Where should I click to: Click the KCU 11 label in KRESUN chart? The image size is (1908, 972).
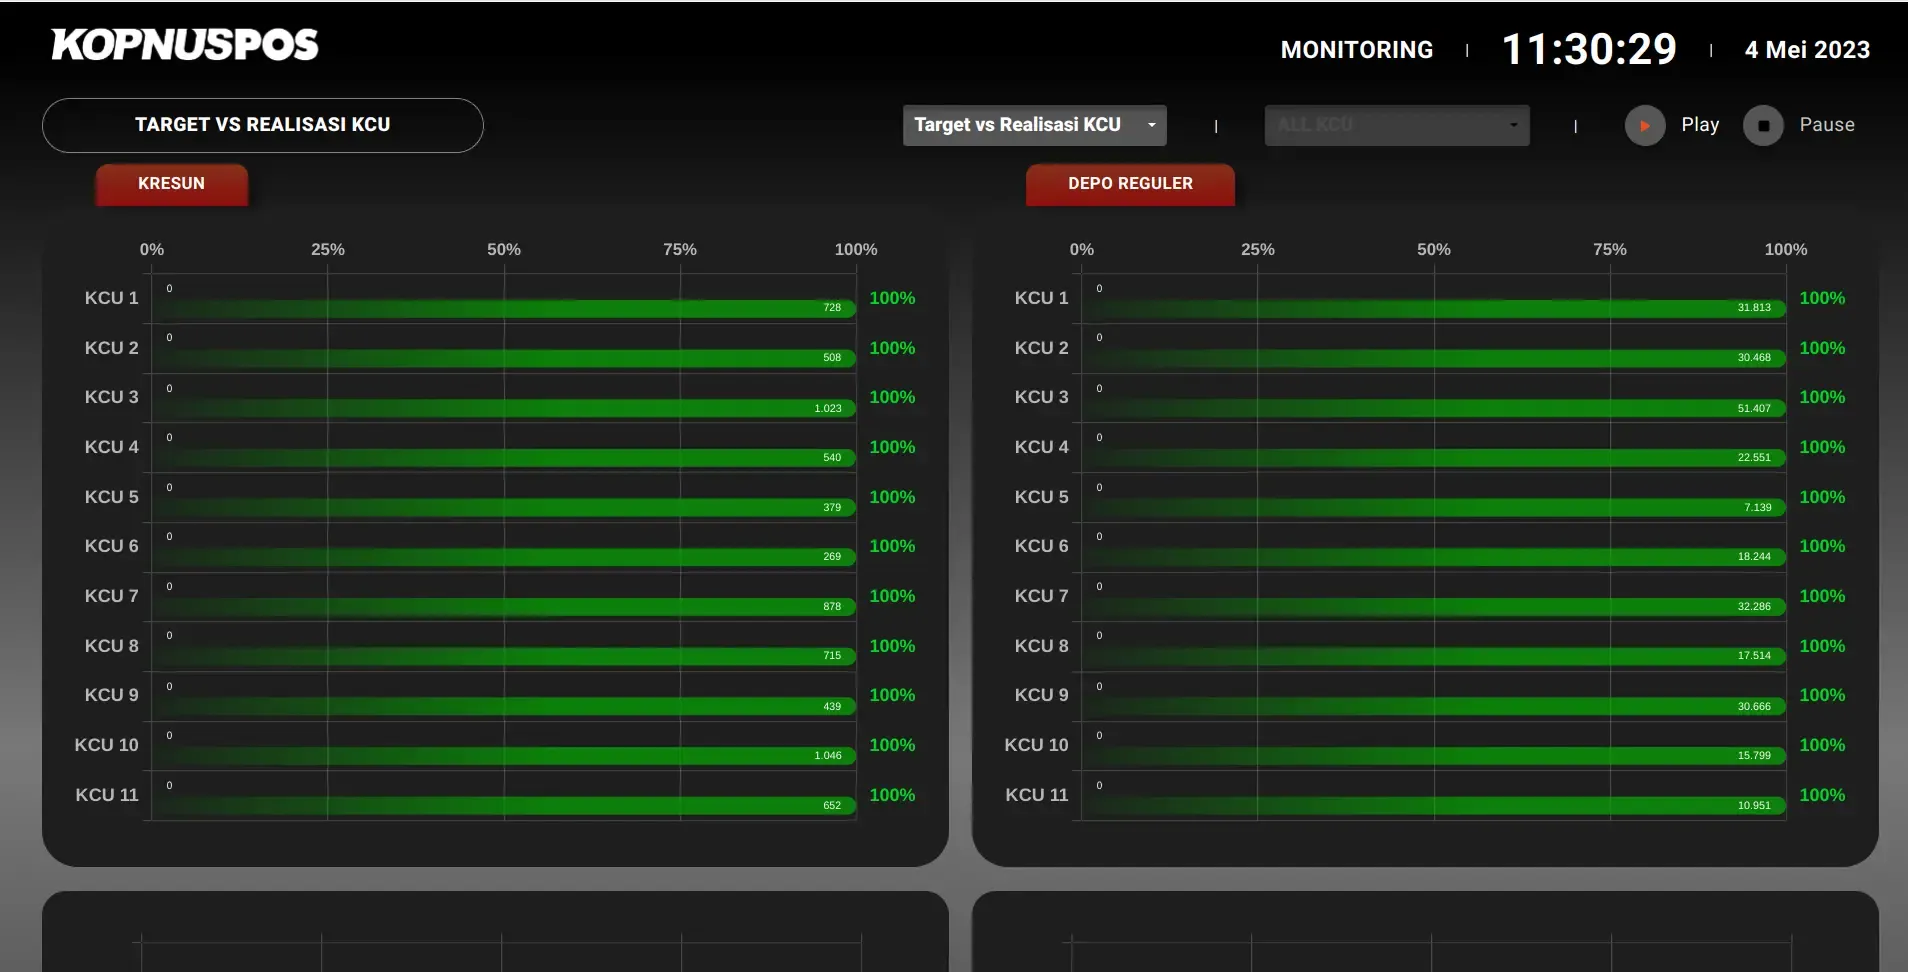click(x=107, y=795)
